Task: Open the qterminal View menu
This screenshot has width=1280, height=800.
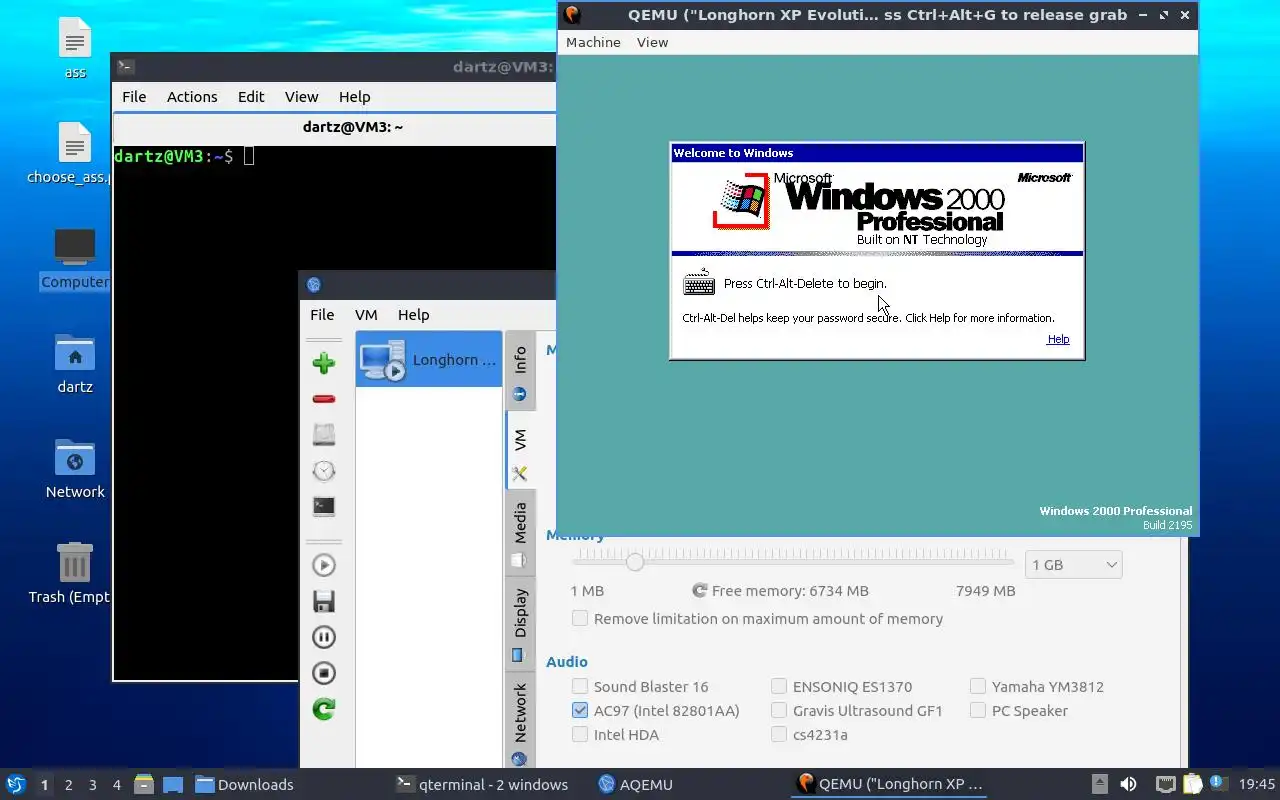Action: tap(301, 96)
